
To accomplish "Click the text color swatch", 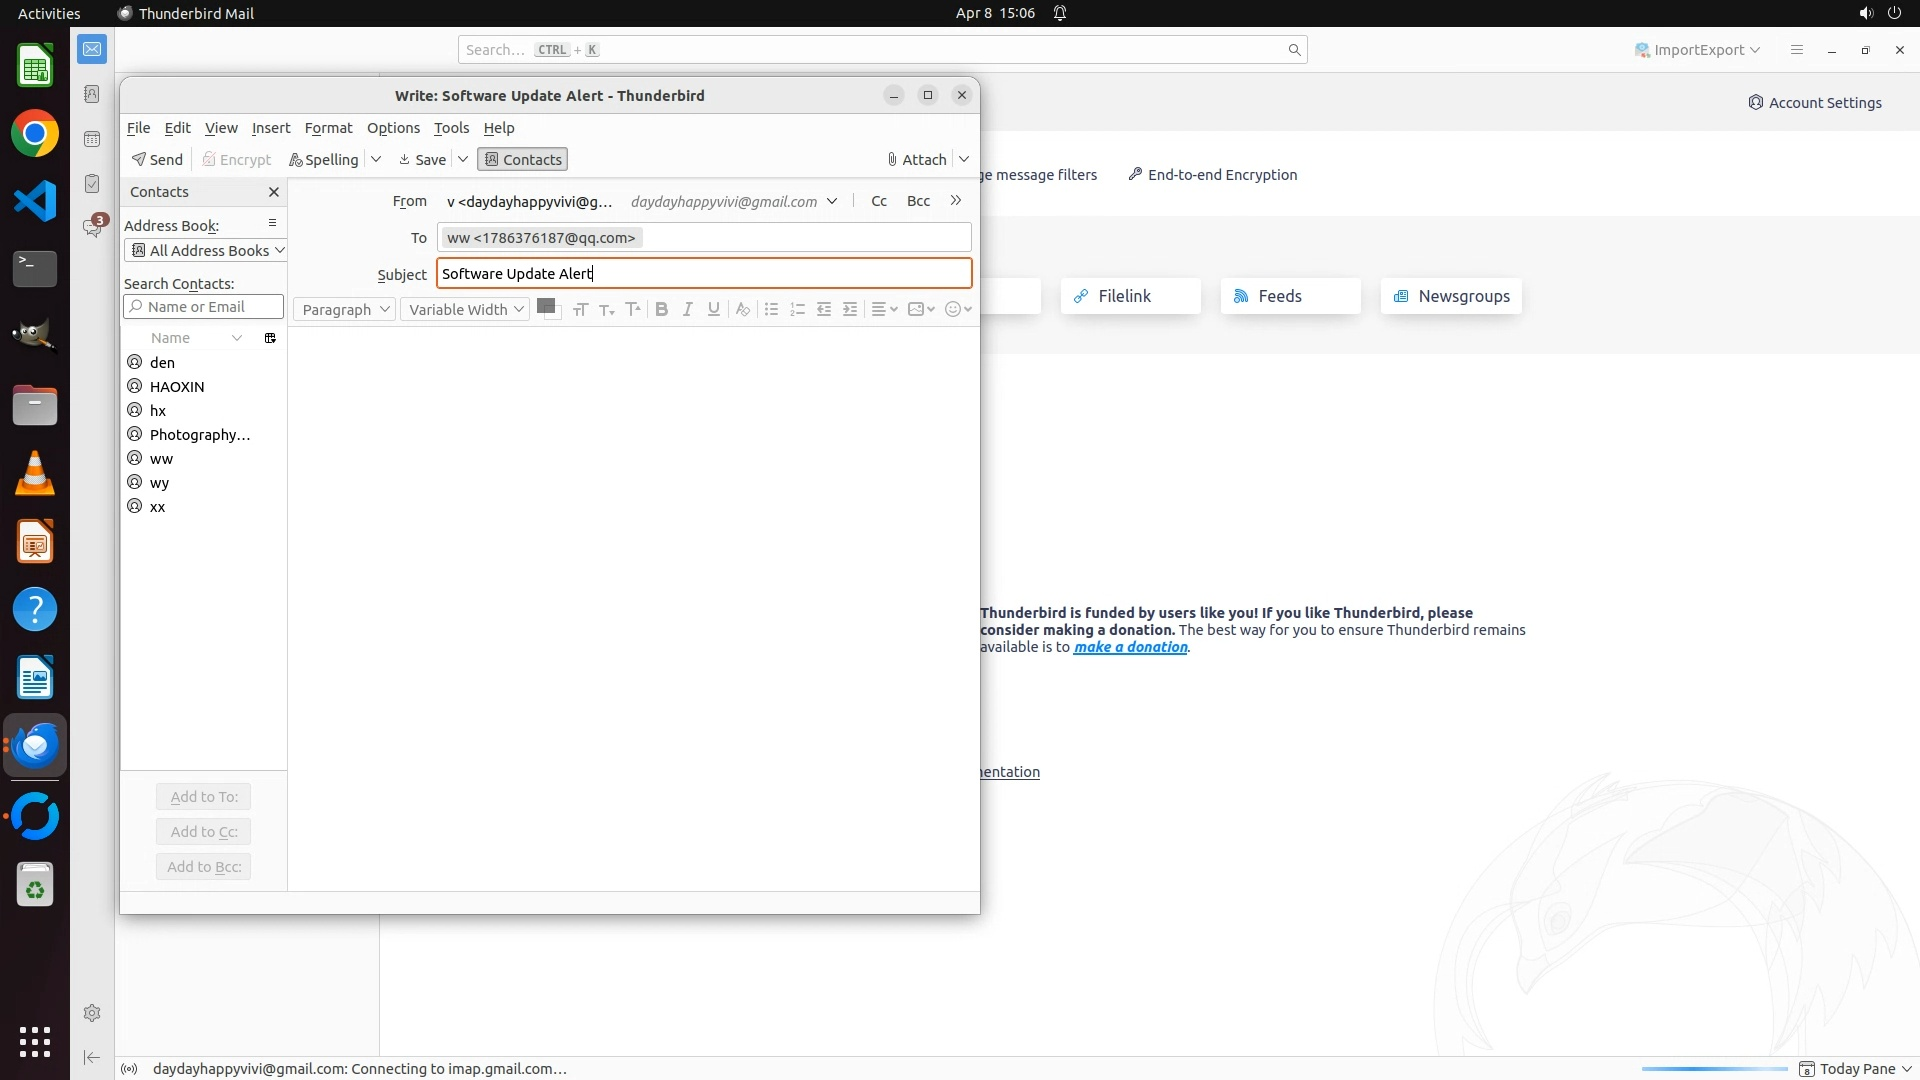I will (545, 307).
